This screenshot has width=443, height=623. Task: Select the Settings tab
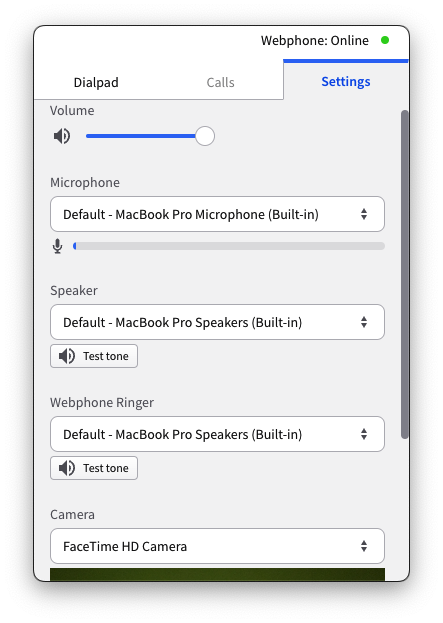point(346,81)
